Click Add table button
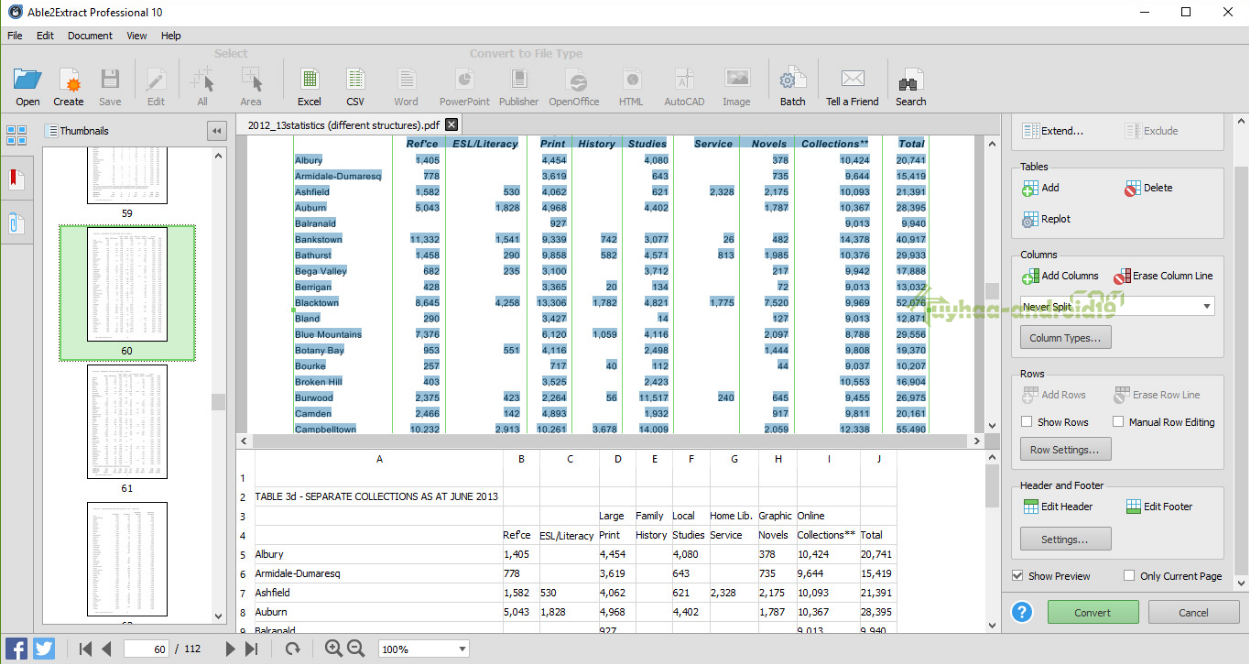This screenshot has height=664, width=1249. tap(1041, 188)
